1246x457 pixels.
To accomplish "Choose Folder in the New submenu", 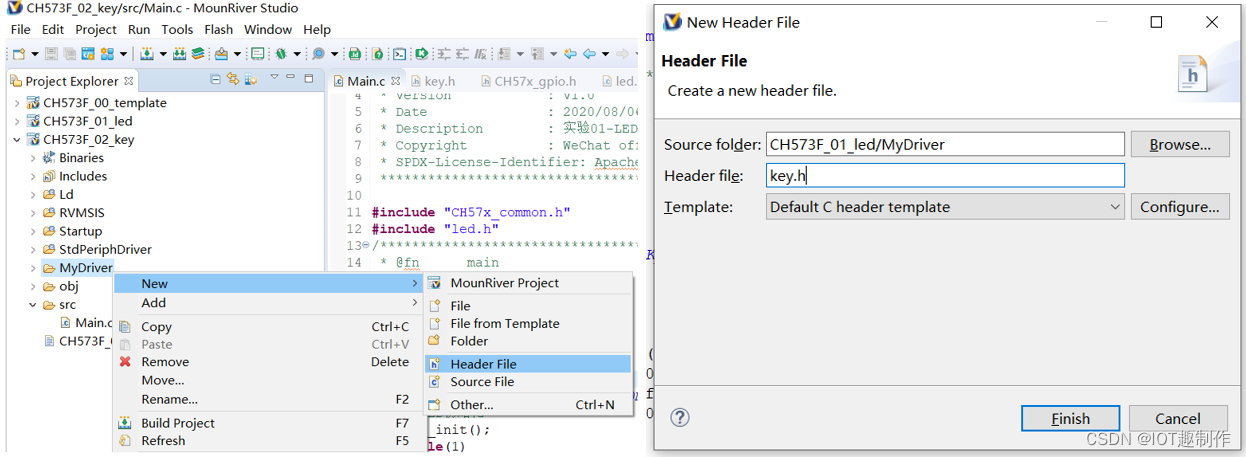I will (529, 341).
